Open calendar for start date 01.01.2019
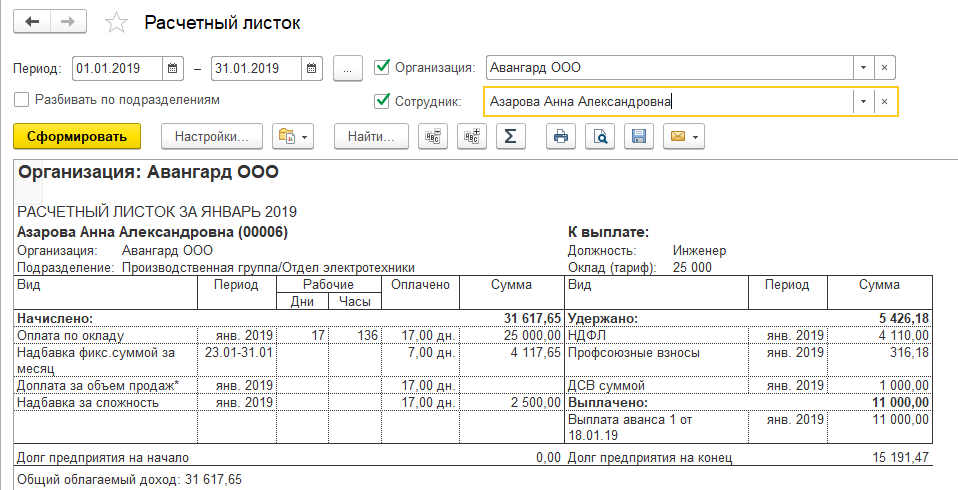The width and height of the screenshot is (958, 490). [x=173, y=68]
